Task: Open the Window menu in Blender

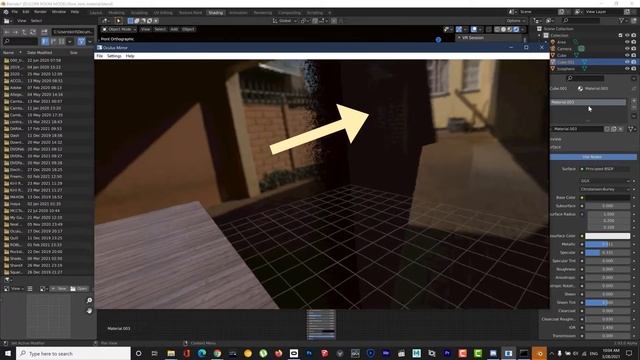Action: pyautogui.click(x=59, y=12)
